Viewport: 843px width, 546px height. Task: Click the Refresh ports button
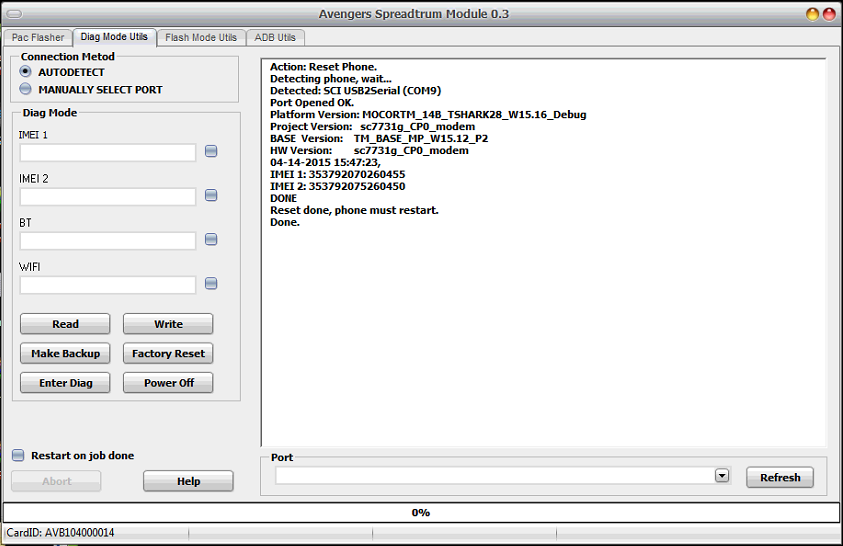780,477
